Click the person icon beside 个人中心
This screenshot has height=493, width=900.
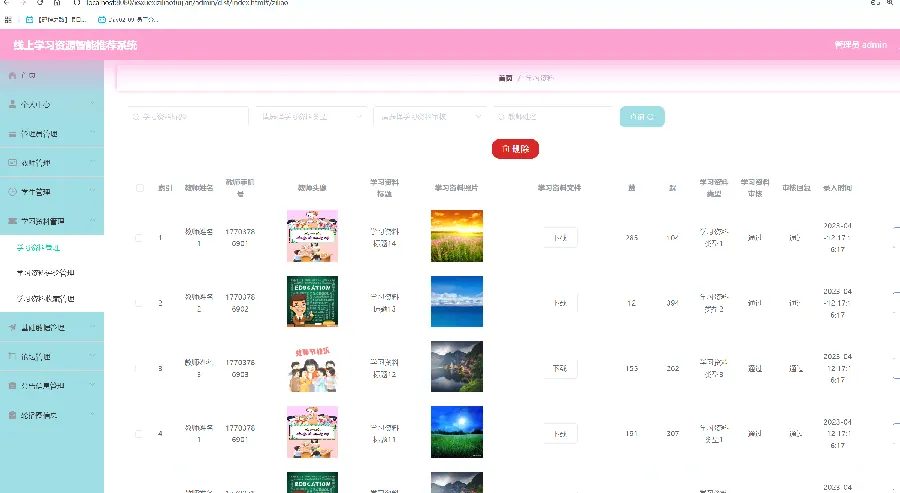coord(13,104)
